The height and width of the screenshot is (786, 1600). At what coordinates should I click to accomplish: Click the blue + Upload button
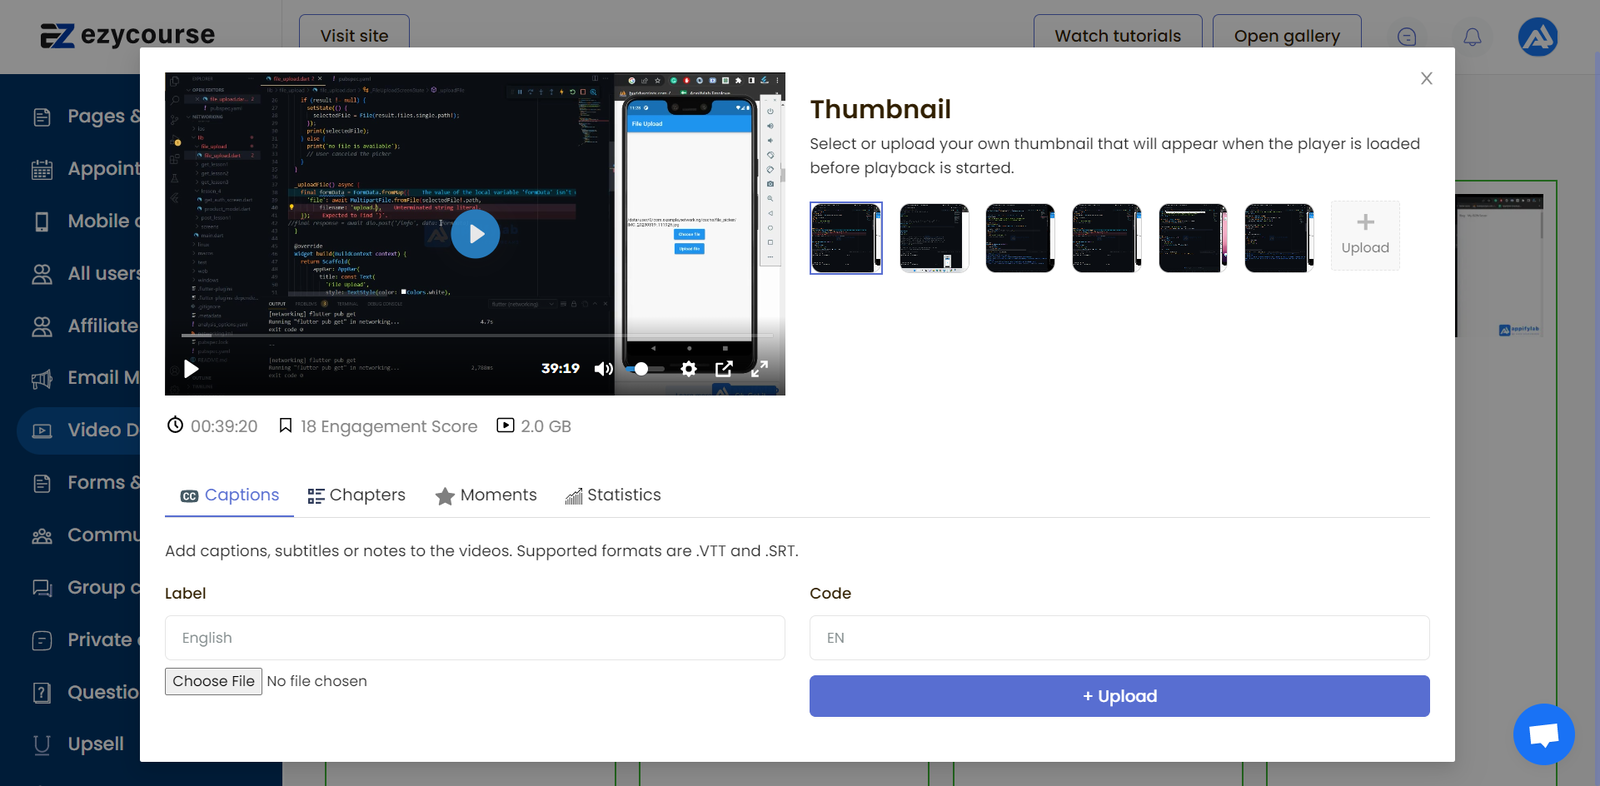pos(1119,696)
